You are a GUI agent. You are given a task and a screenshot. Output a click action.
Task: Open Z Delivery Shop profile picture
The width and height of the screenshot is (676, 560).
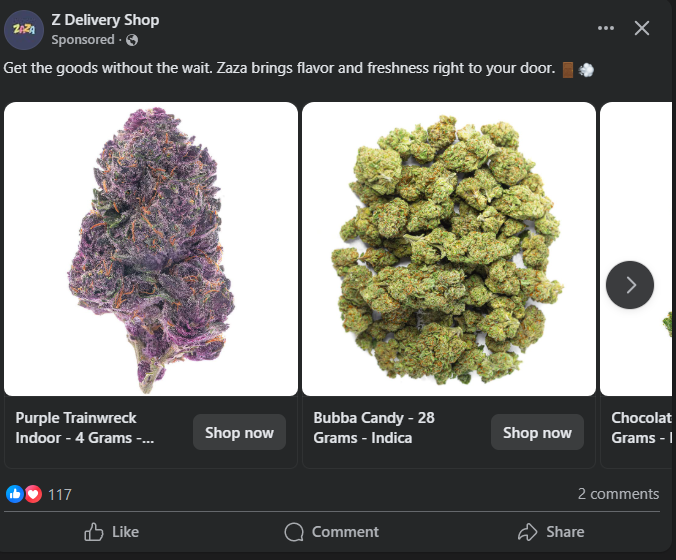(23, 30)
